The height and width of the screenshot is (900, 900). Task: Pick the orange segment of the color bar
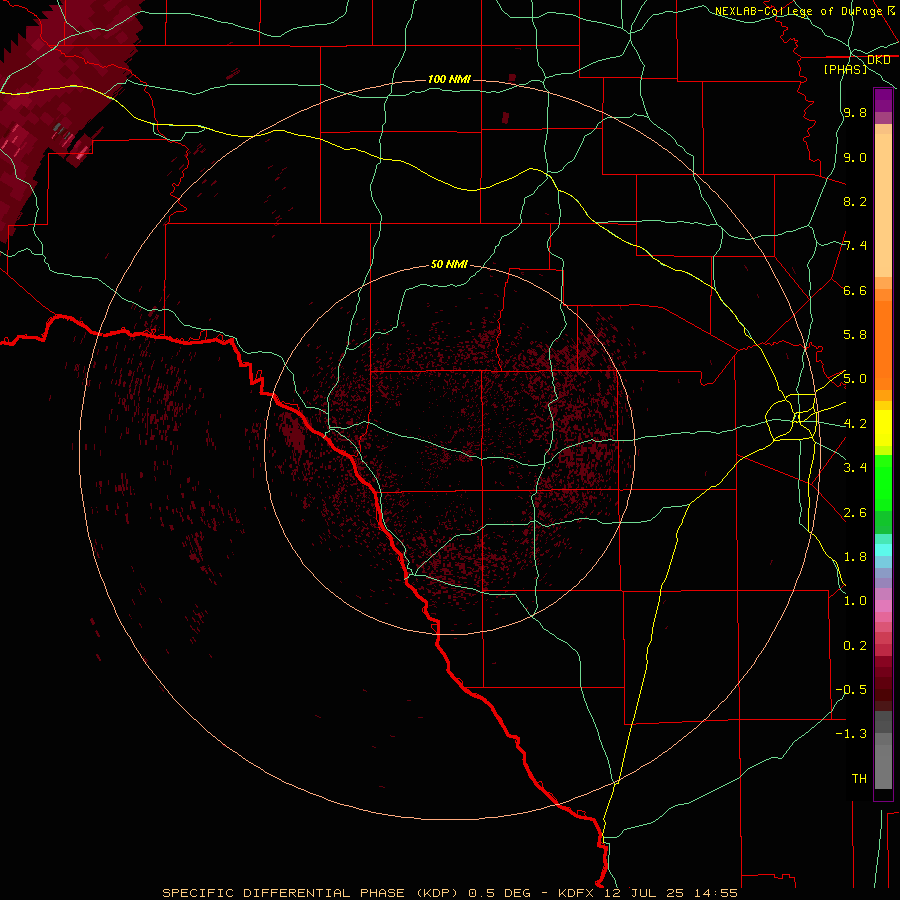coord(883,346)
